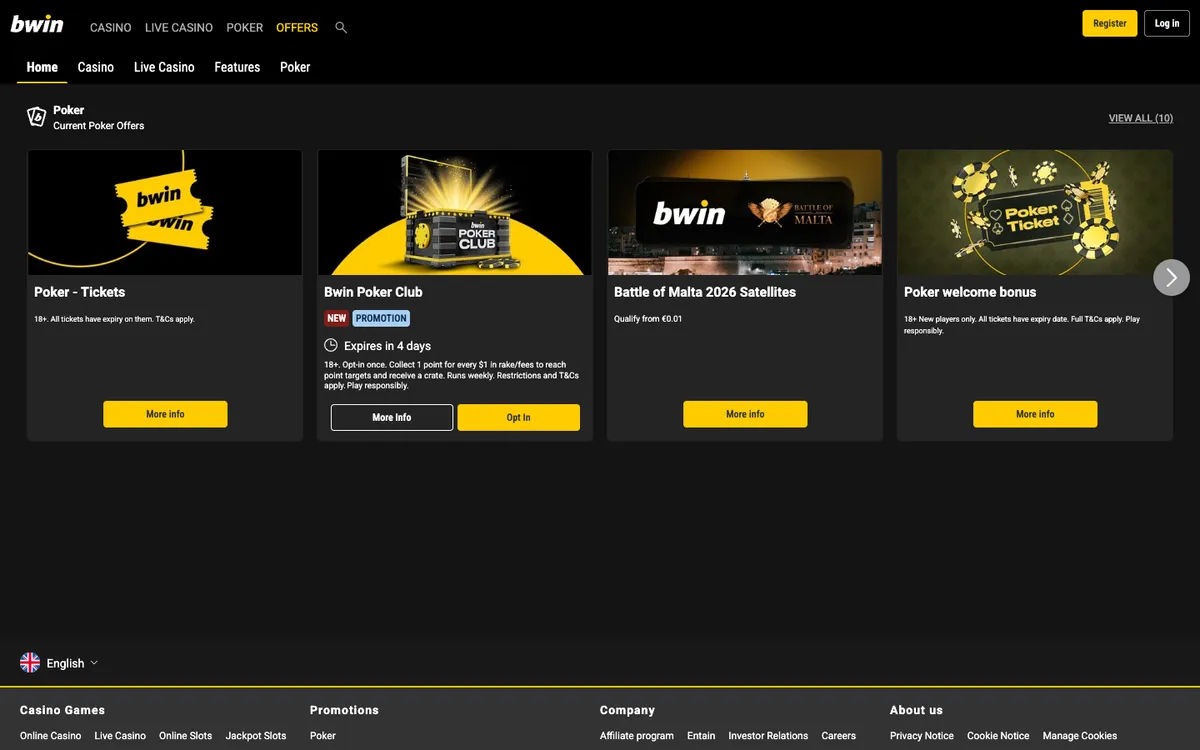The height and width of the screenshot is (750, 1200).
Task: Open the CASINO top menu
Action: point(111,28)
